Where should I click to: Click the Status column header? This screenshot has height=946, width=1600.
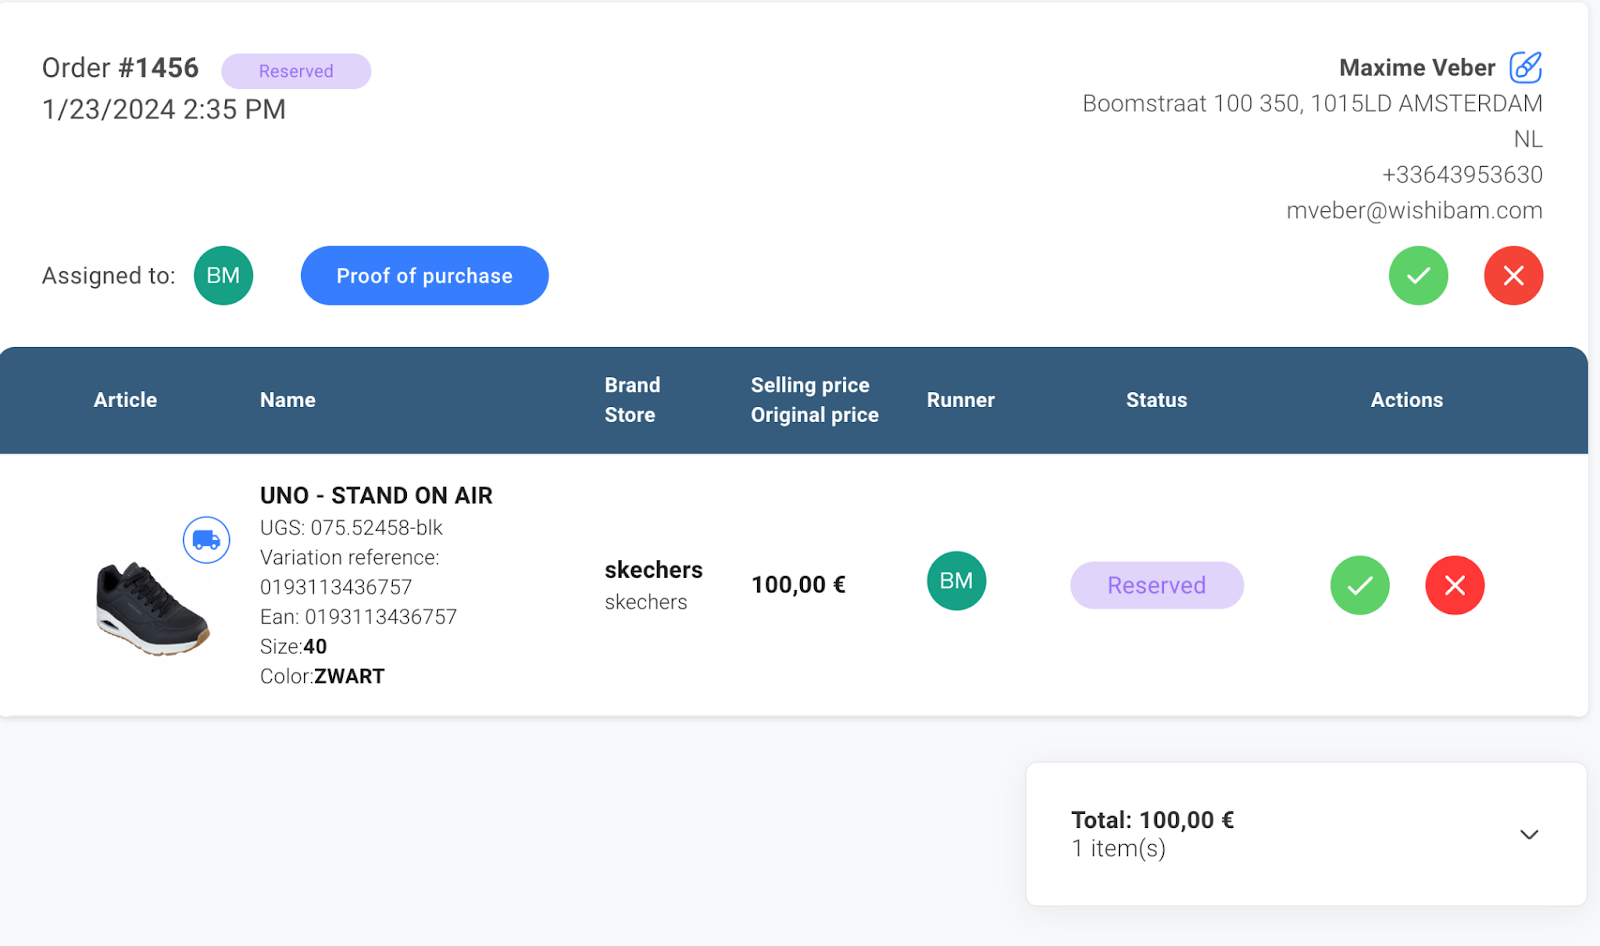[1157, 400]
